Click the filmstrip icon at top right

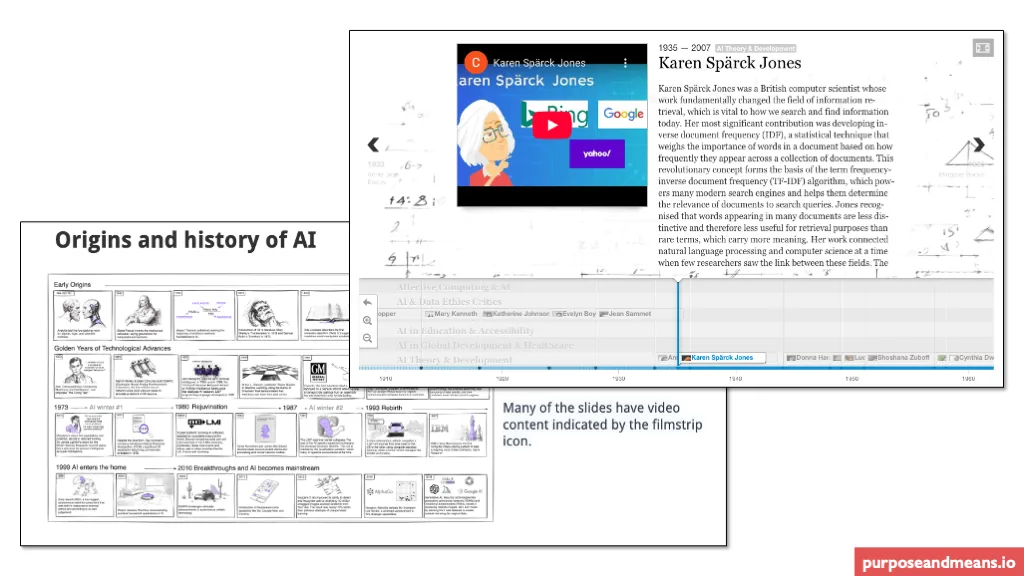coord(982,47)
